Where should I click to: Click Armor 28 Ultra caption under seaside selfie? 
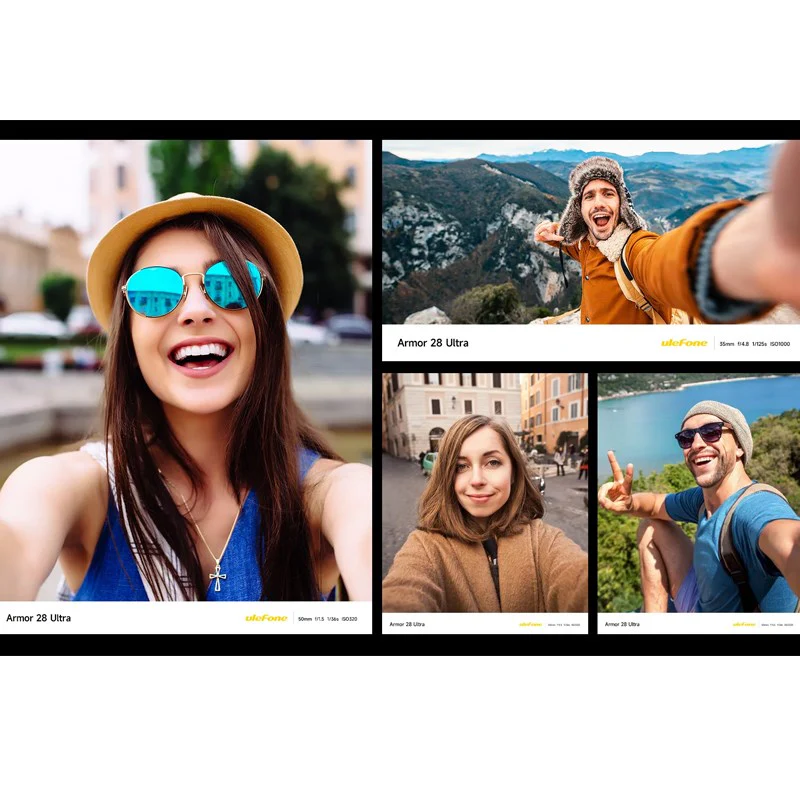(622, 624)
